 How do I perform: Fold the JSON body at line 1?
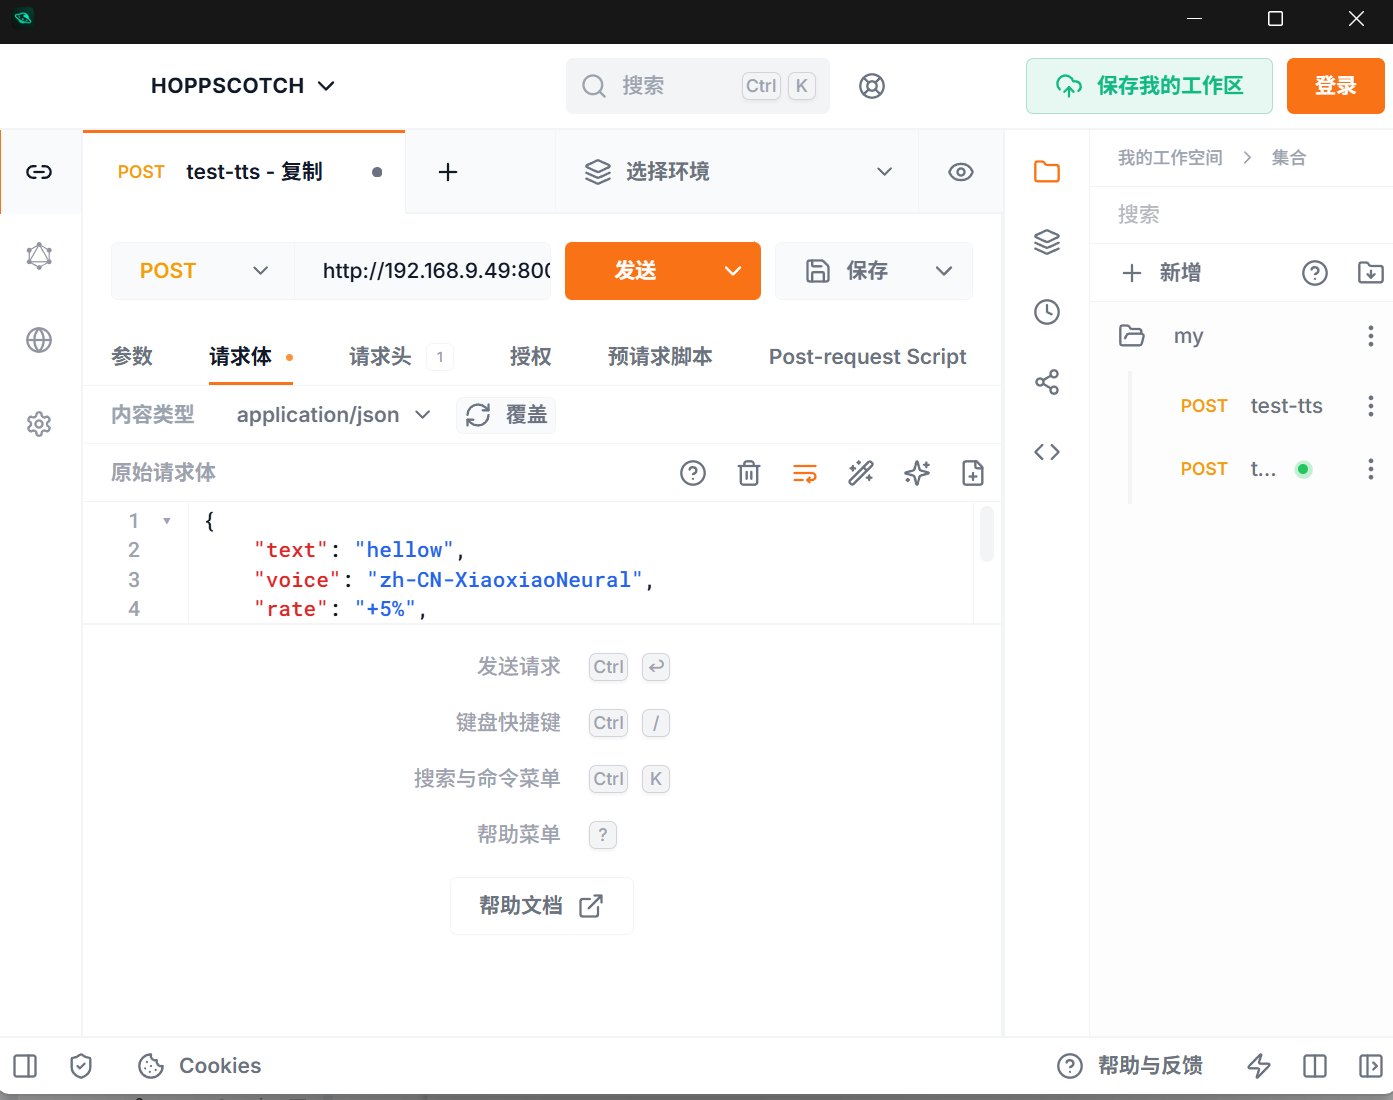click(x=167, y=521)
